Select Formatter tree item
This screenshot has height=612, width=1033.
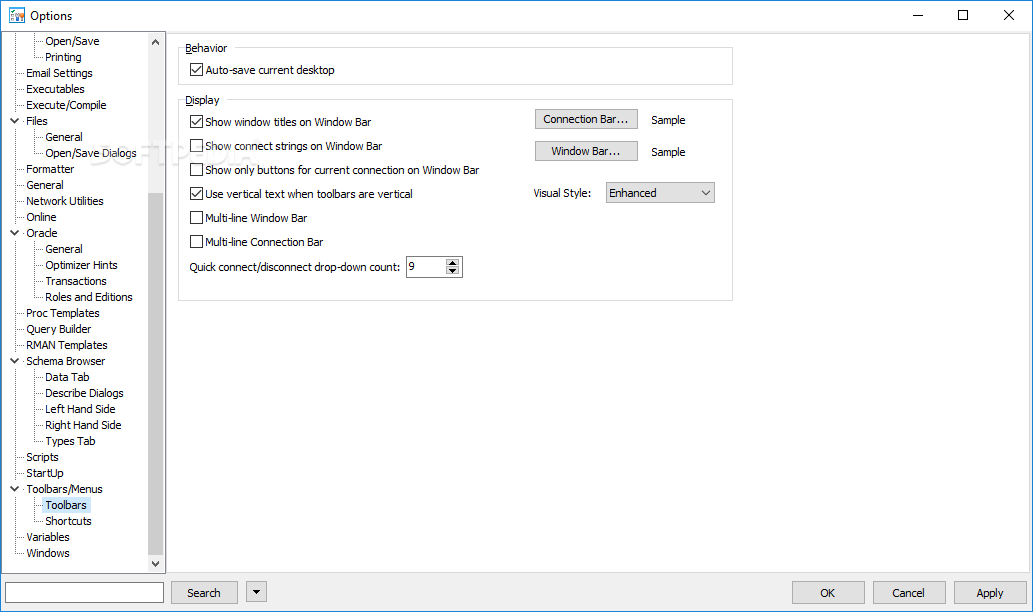[50, 169]
